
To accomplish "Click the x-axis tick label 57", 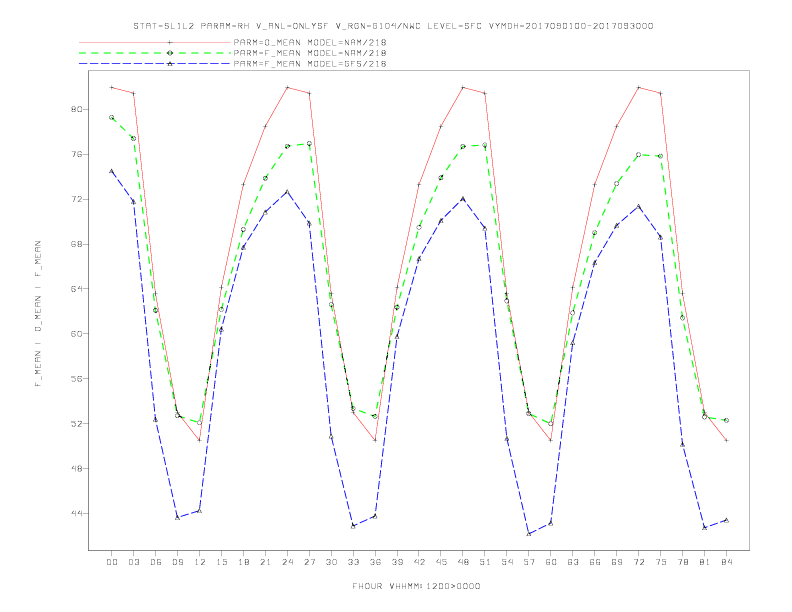I will pyautogui.click(x=529, y=562).
